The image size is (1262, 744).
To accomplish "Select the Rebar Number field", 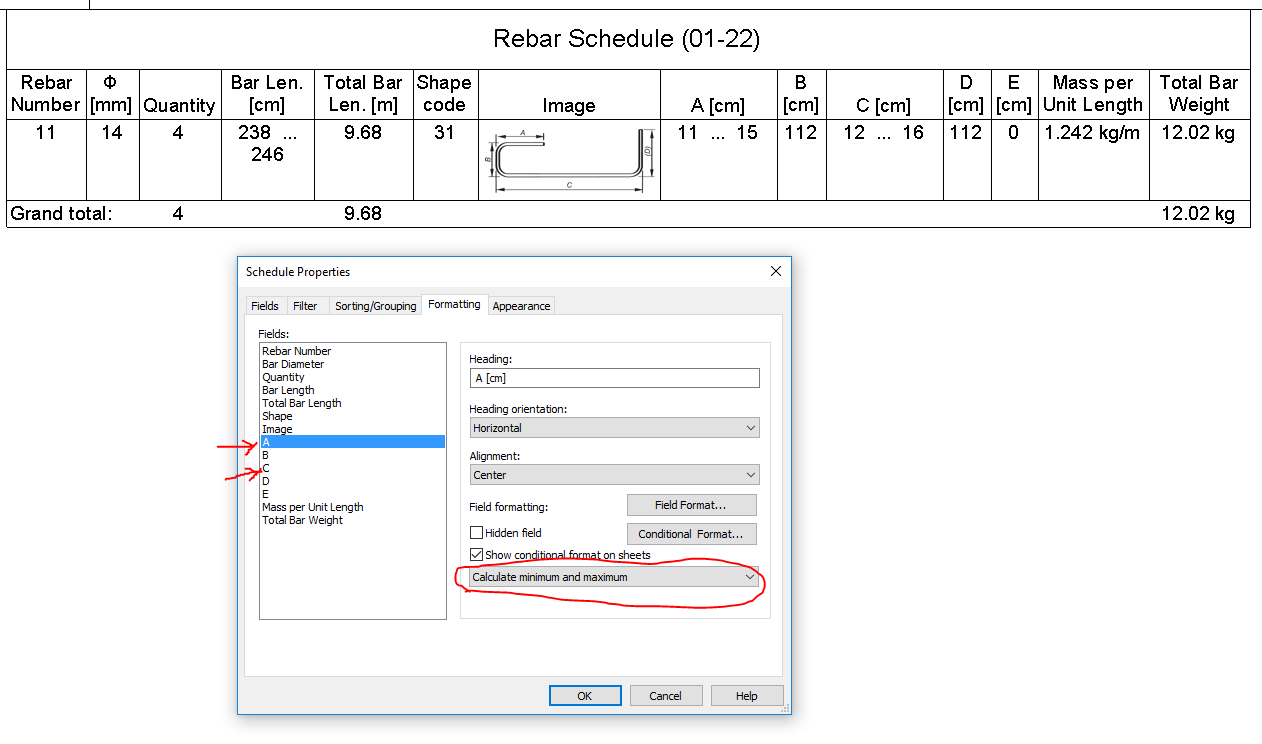I will coord(296,351).
